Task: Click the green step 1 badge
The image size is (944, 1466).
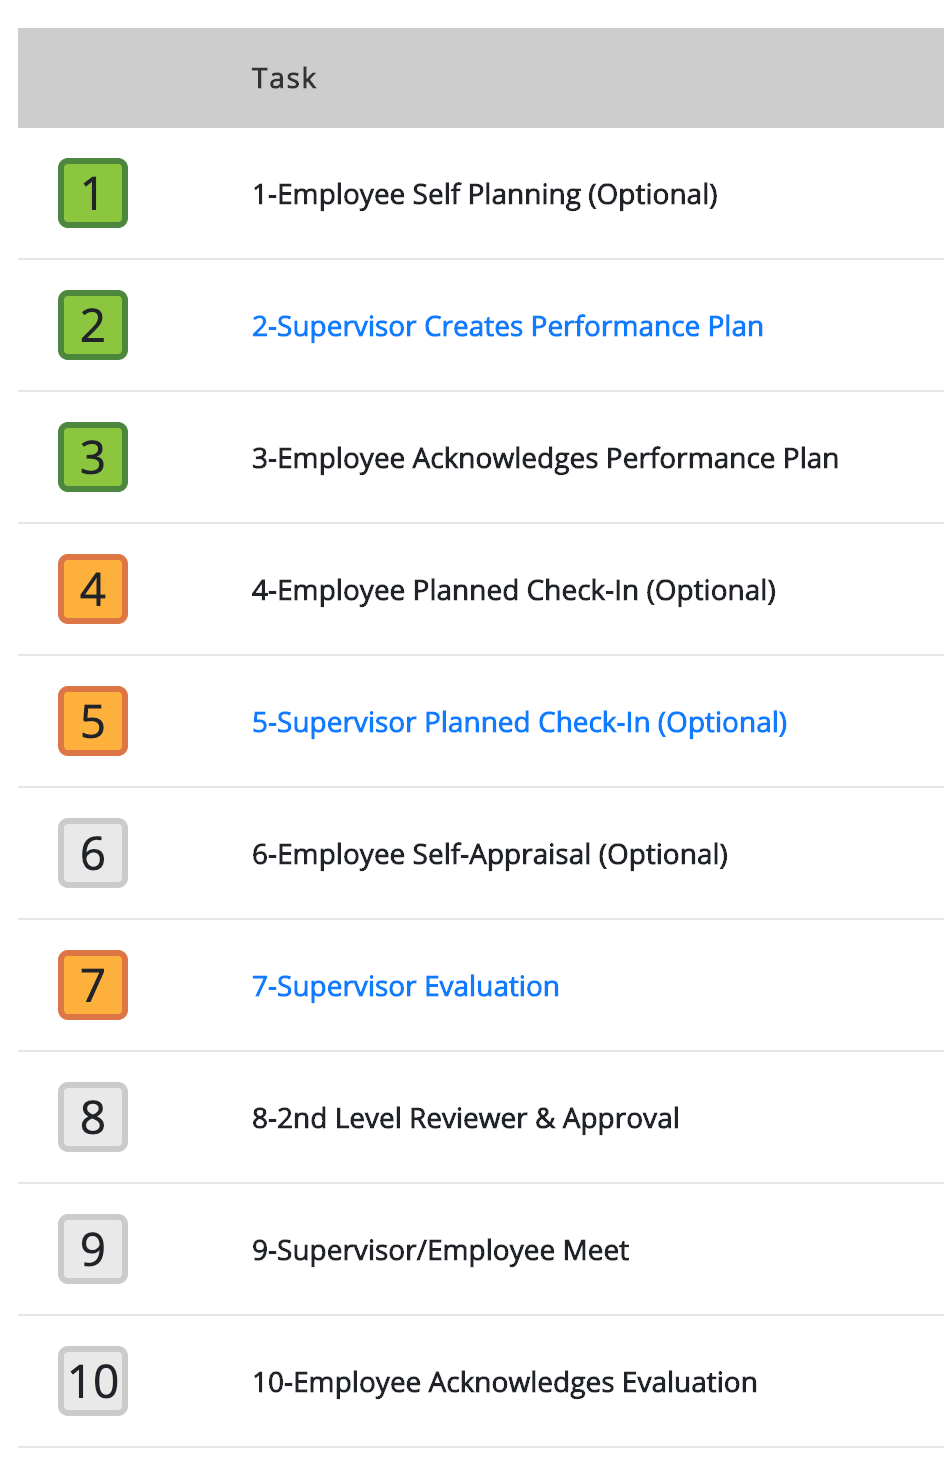Action: click(x=93, y=193)
